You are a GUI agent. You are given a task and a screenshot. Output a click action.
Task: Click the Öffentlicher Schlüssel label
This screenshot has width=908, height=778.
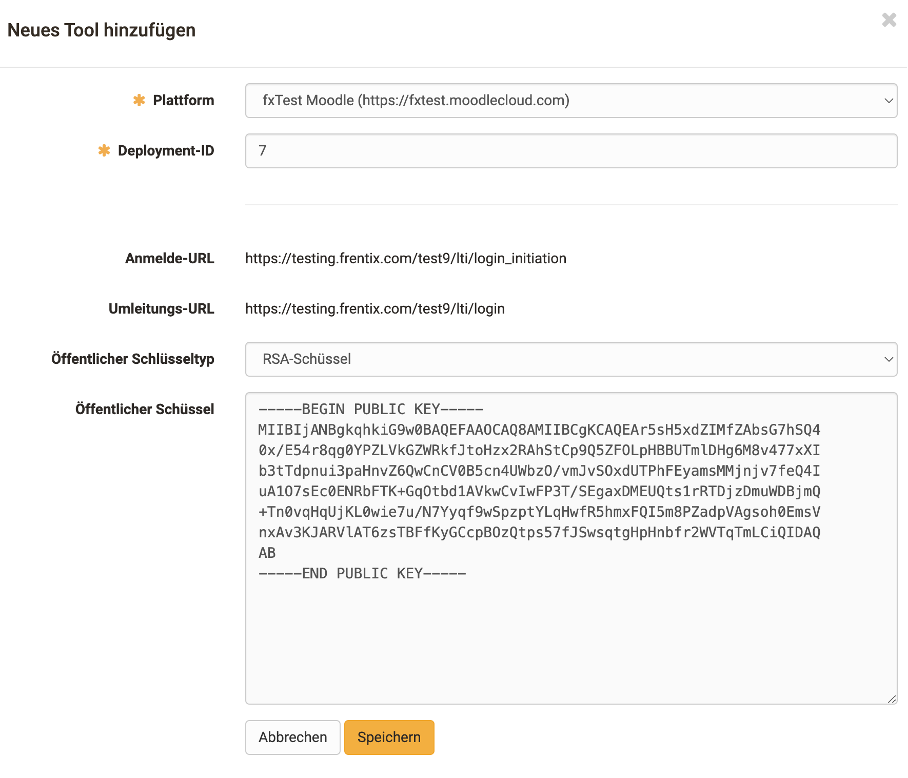[145, 409]
